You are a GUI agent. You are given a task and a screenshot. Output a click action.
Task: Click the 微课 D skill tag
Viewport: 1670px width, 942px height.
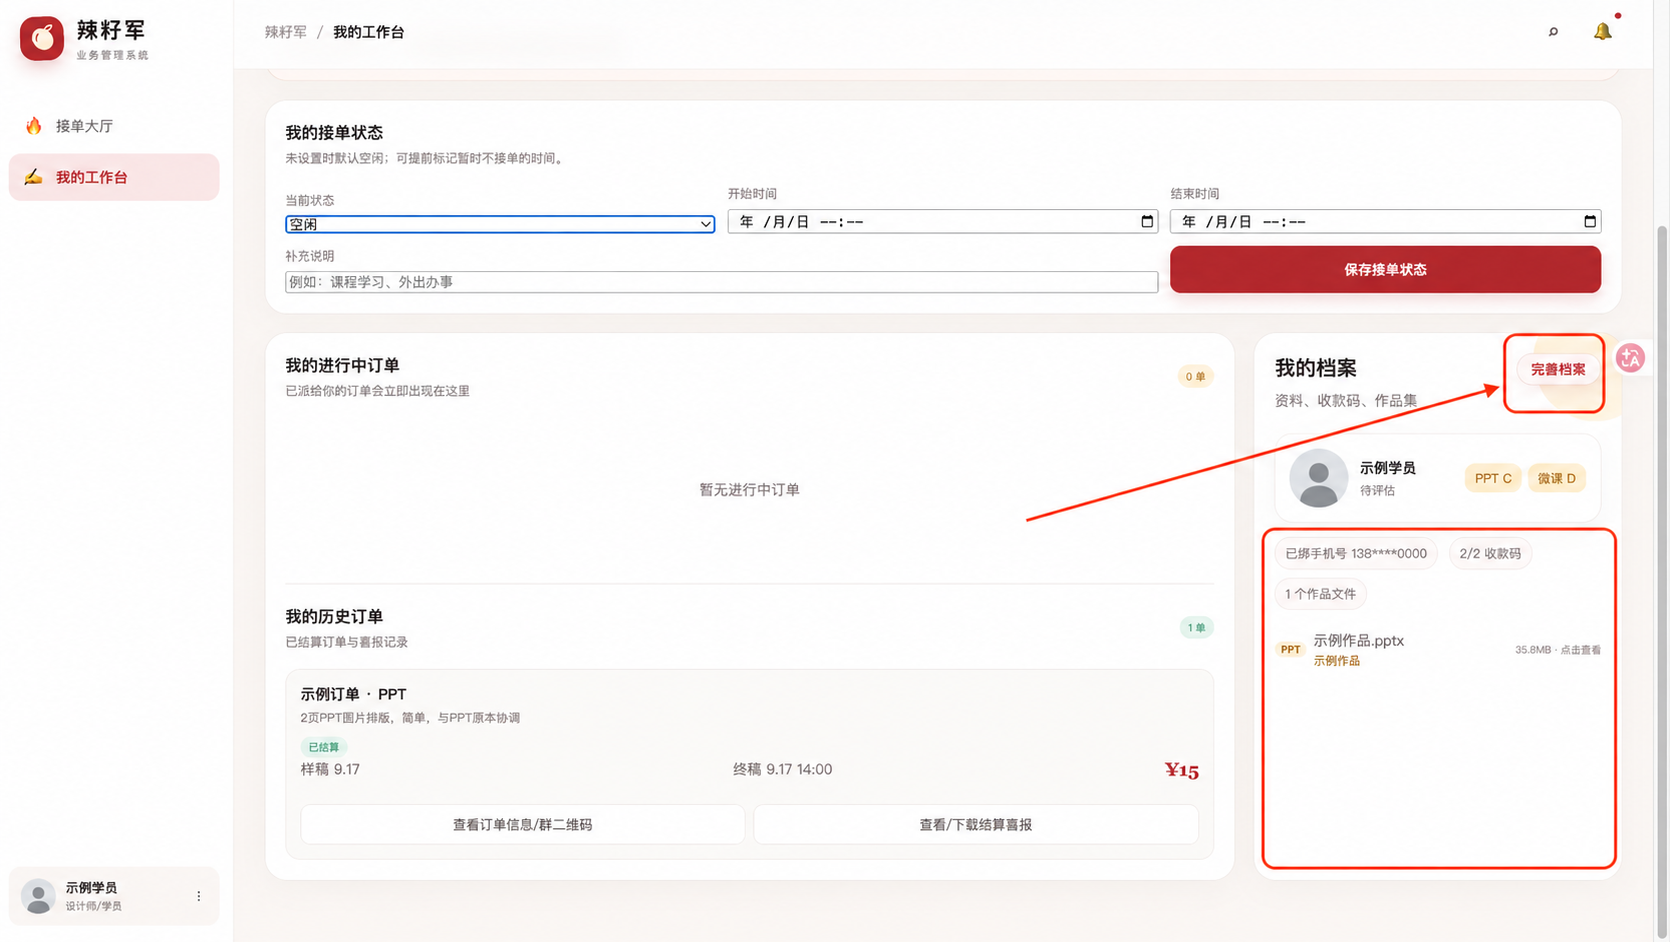pyautogui.click(x=1556, y=478)
